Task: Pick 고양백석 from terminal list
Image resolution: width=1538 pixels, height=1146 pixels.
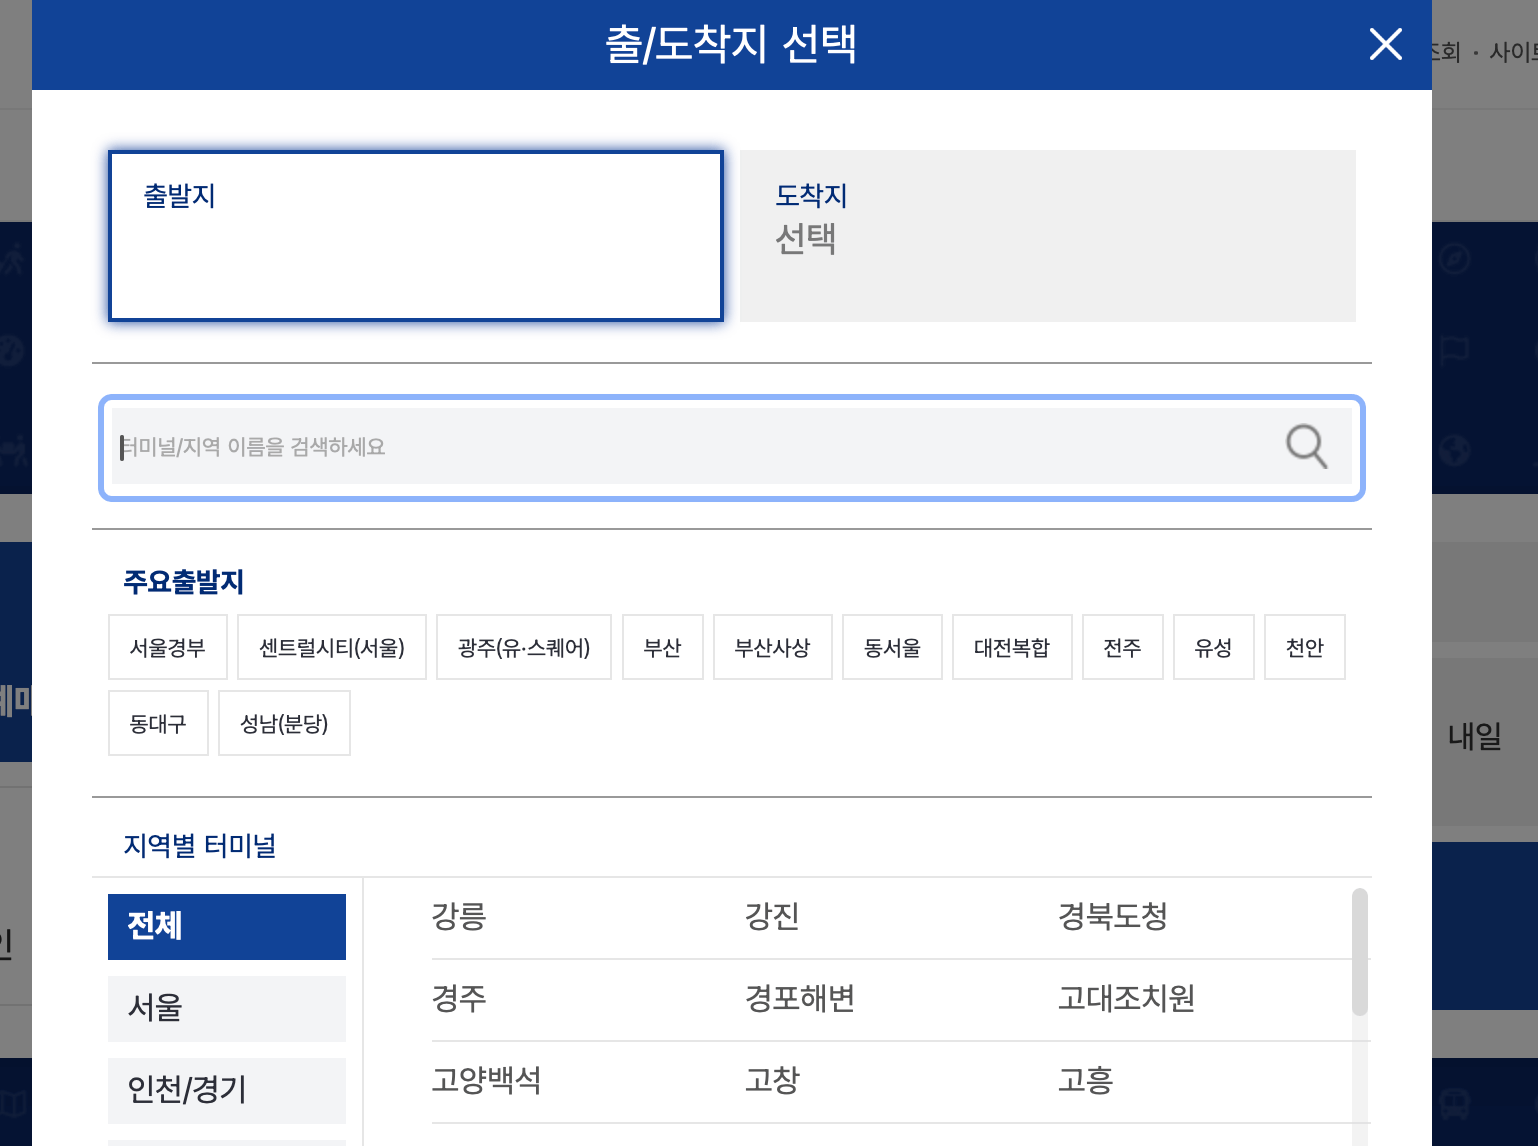Action: tap(486, 1080)
